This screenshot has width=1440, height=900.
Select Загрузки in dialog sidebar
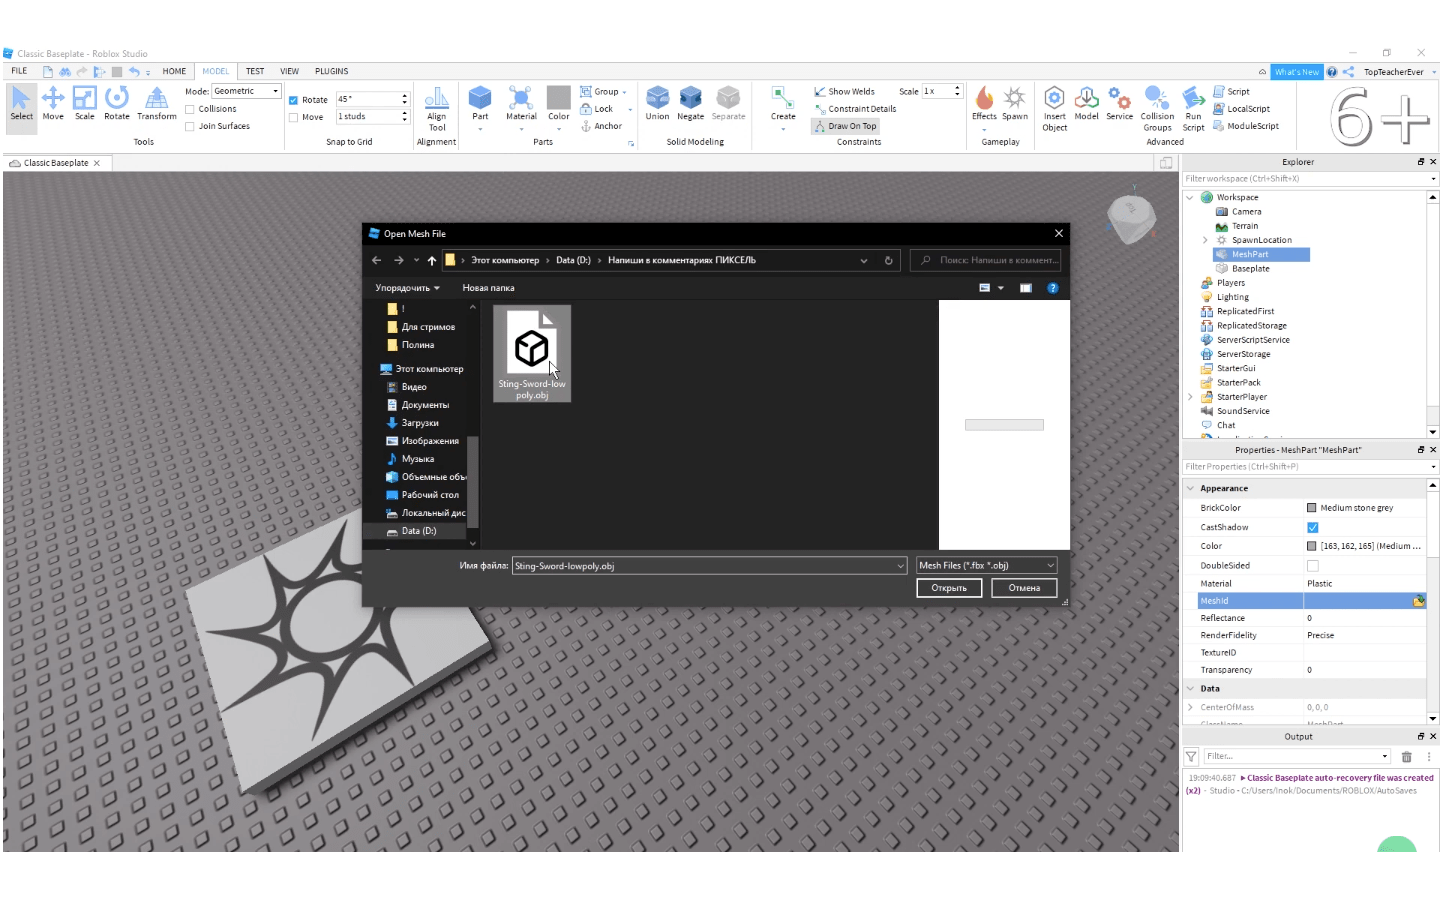419,423
